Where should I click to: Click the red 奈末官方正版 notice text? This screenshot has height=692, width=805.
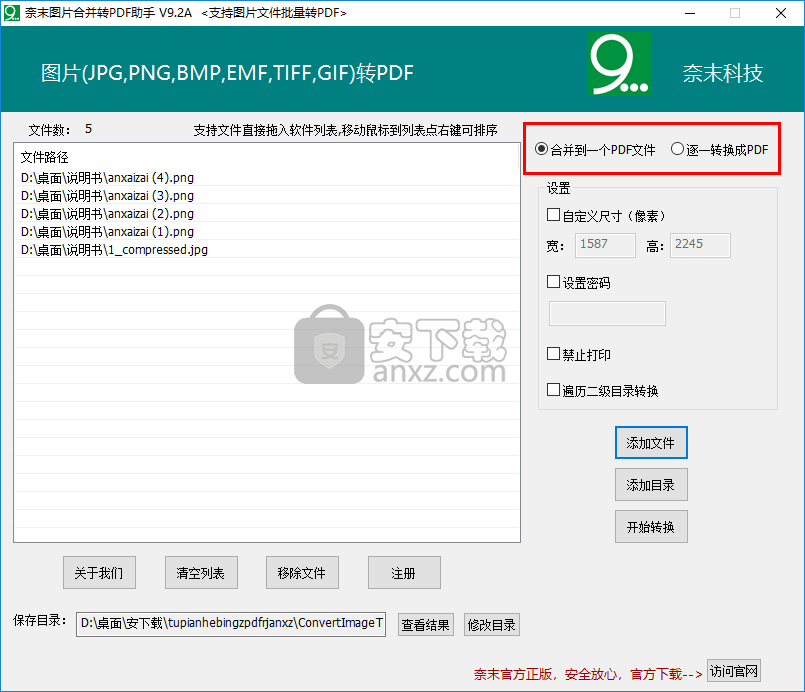point(587,674)
